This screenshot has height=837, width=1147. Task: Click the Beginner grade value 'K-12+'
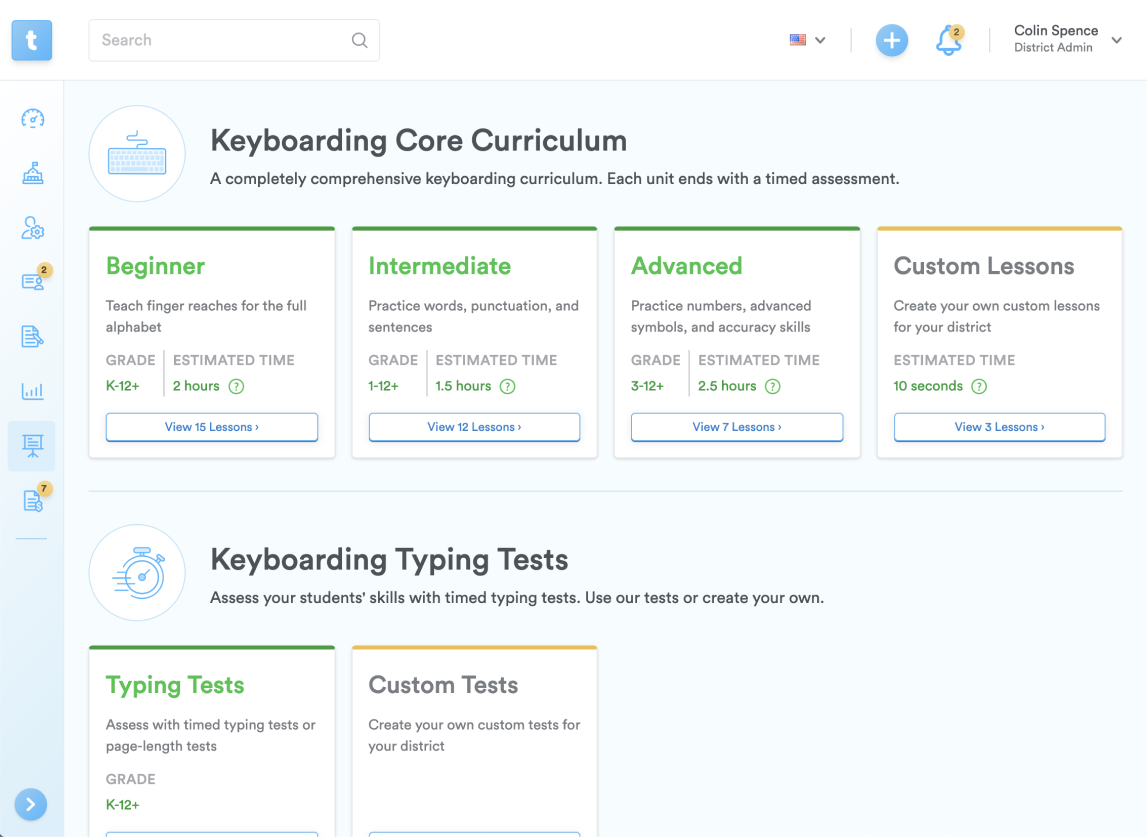tap(123, 386)
